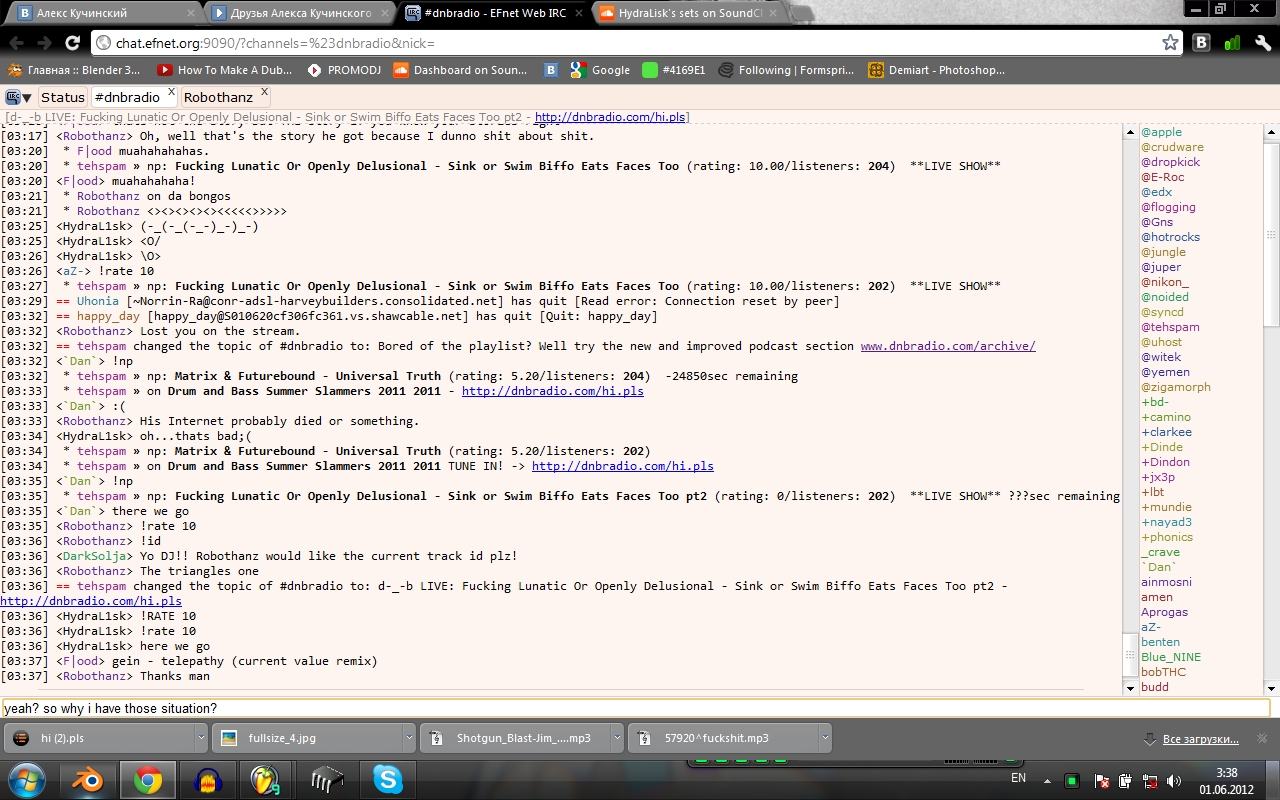Screen dimensions: 1280x800
Task: Open www.dnbradio.com/archive/ link
Action: click(948, 346)
